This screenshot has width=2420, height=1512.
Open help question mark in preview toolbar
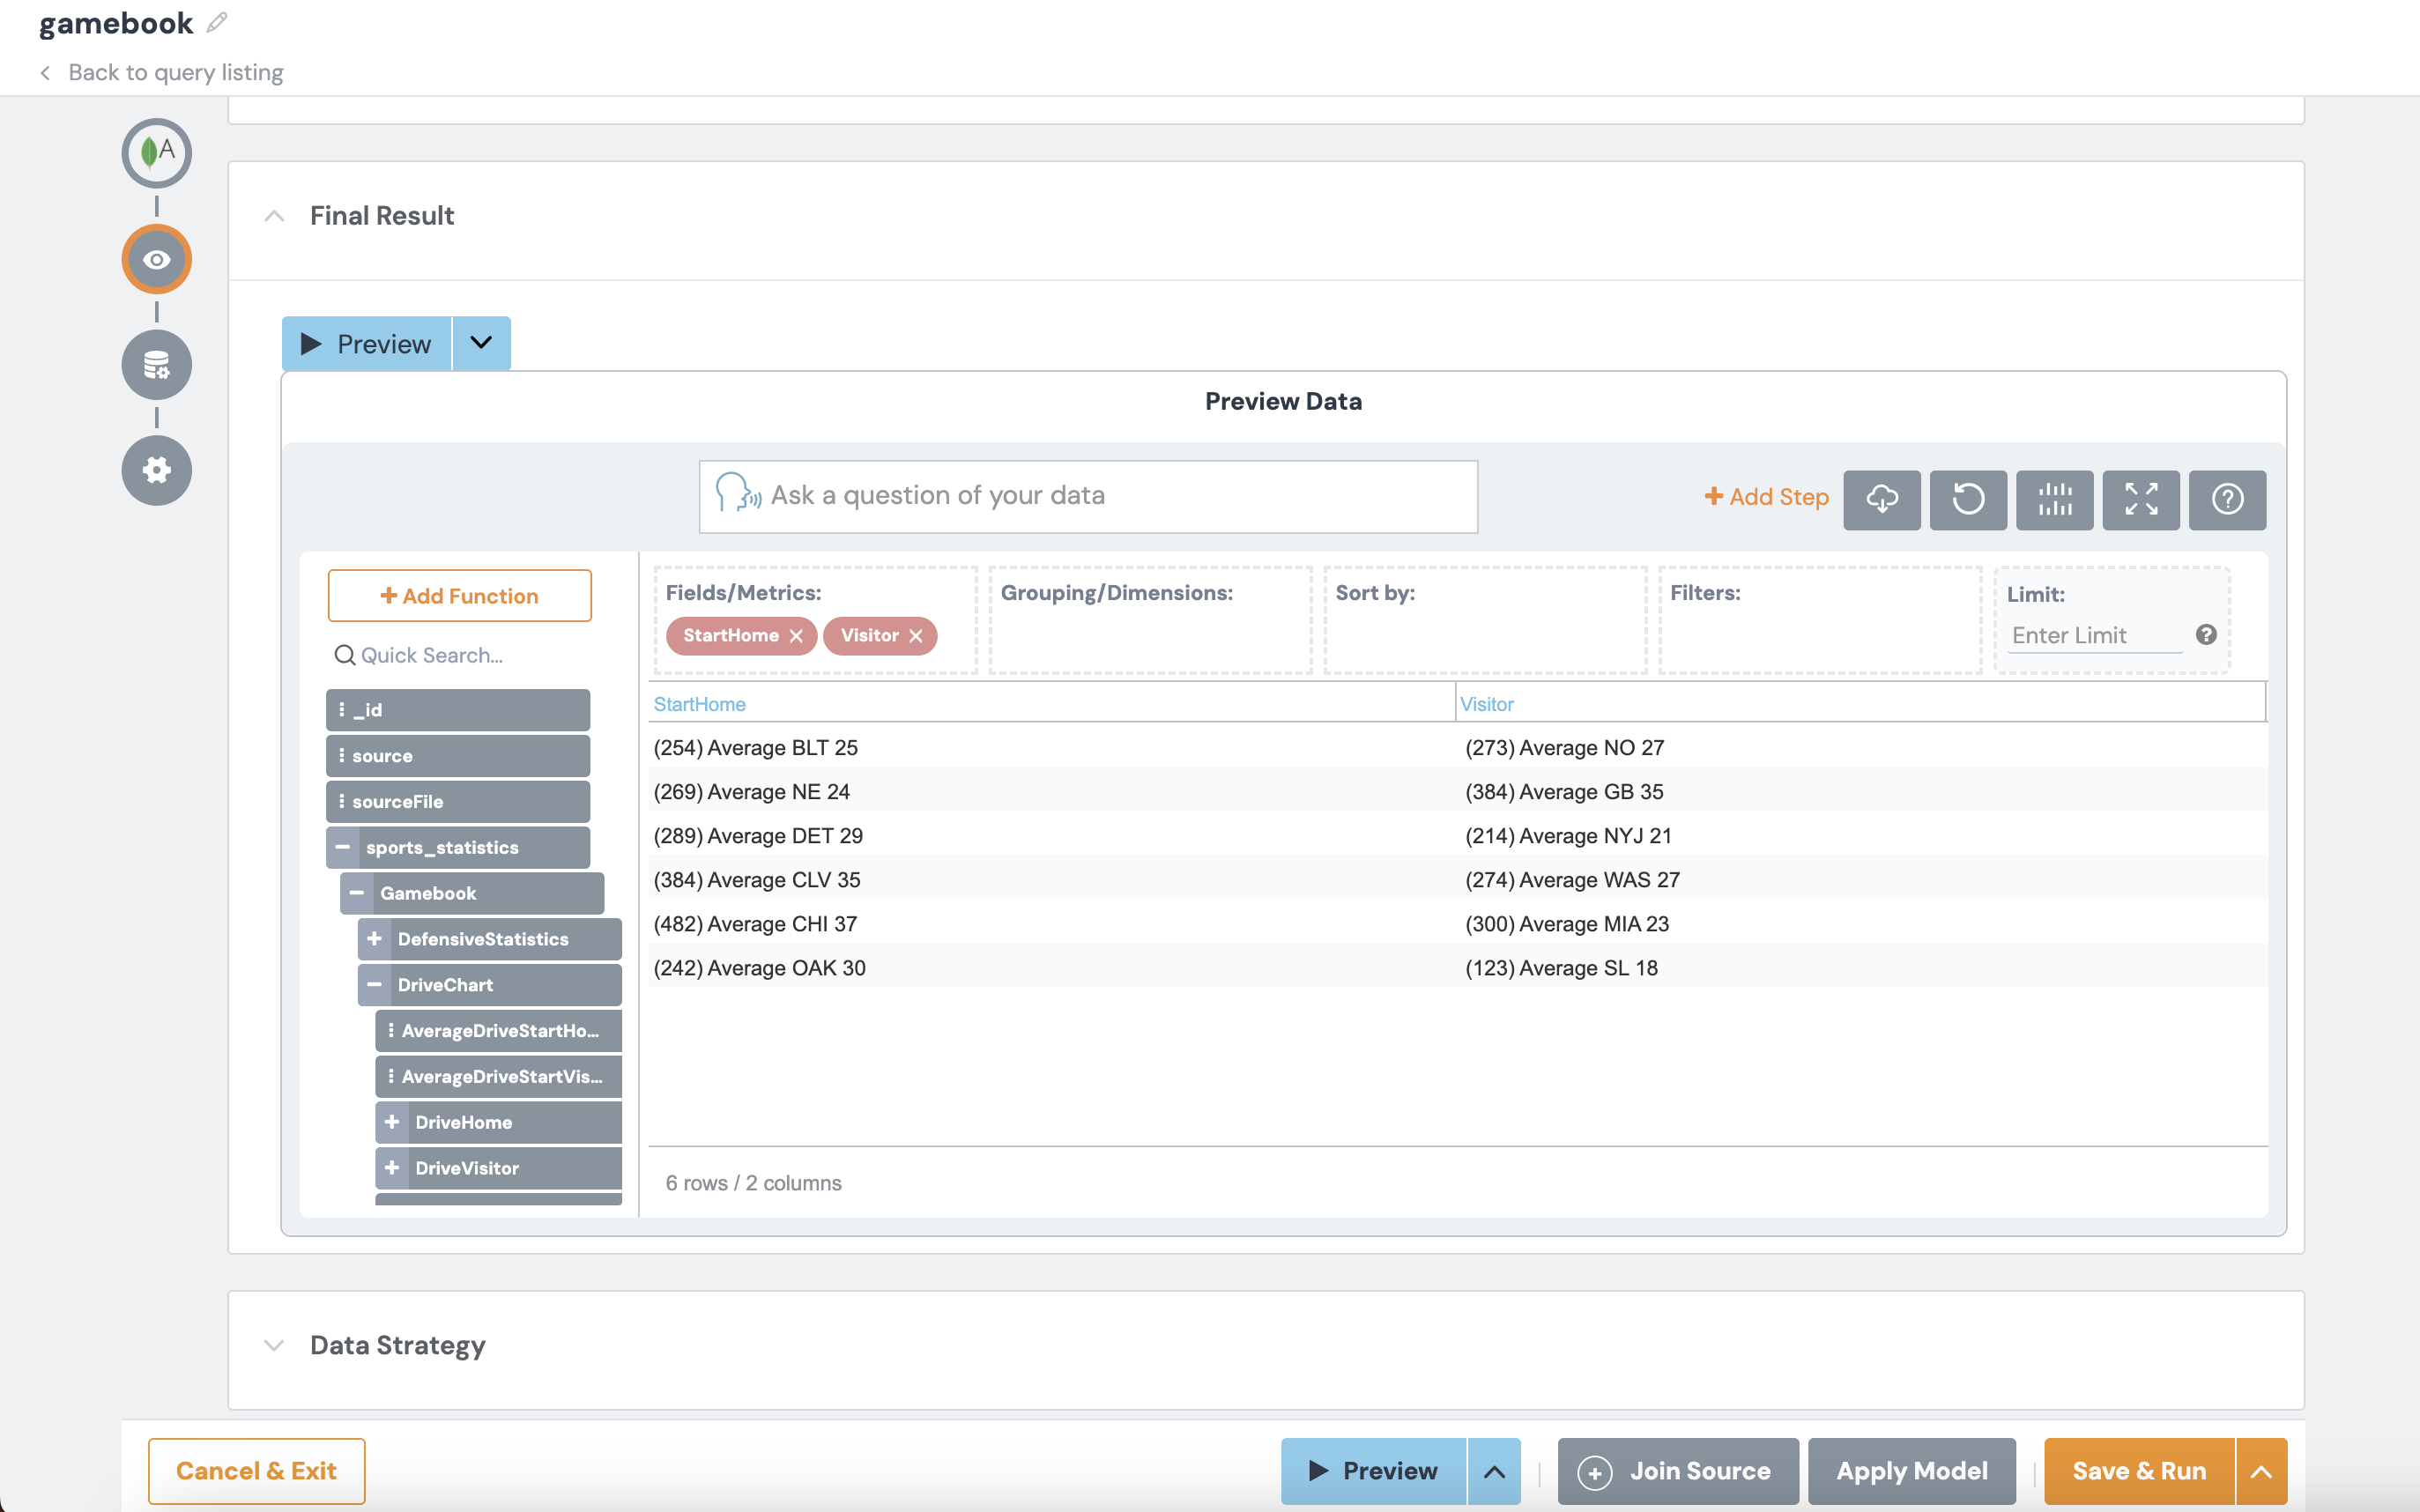pyautogui.click(x=2226, y=499)
